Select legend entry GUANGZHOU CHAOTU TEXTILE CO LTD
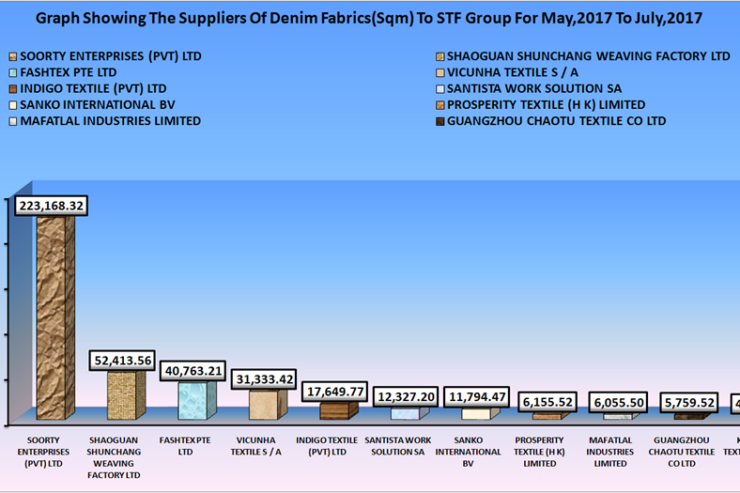 [x=556, y=121]
